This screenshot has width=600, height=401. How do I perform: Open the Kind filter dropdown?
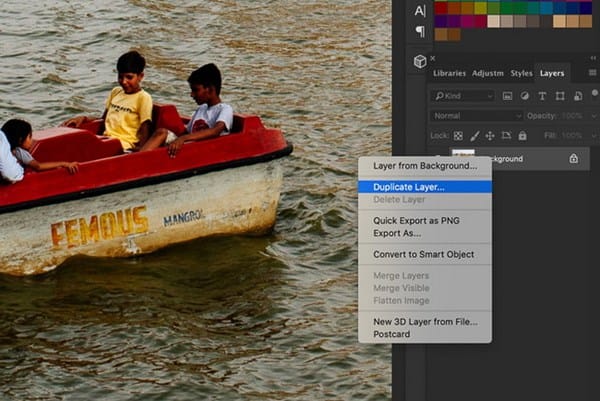coord(463,96)
